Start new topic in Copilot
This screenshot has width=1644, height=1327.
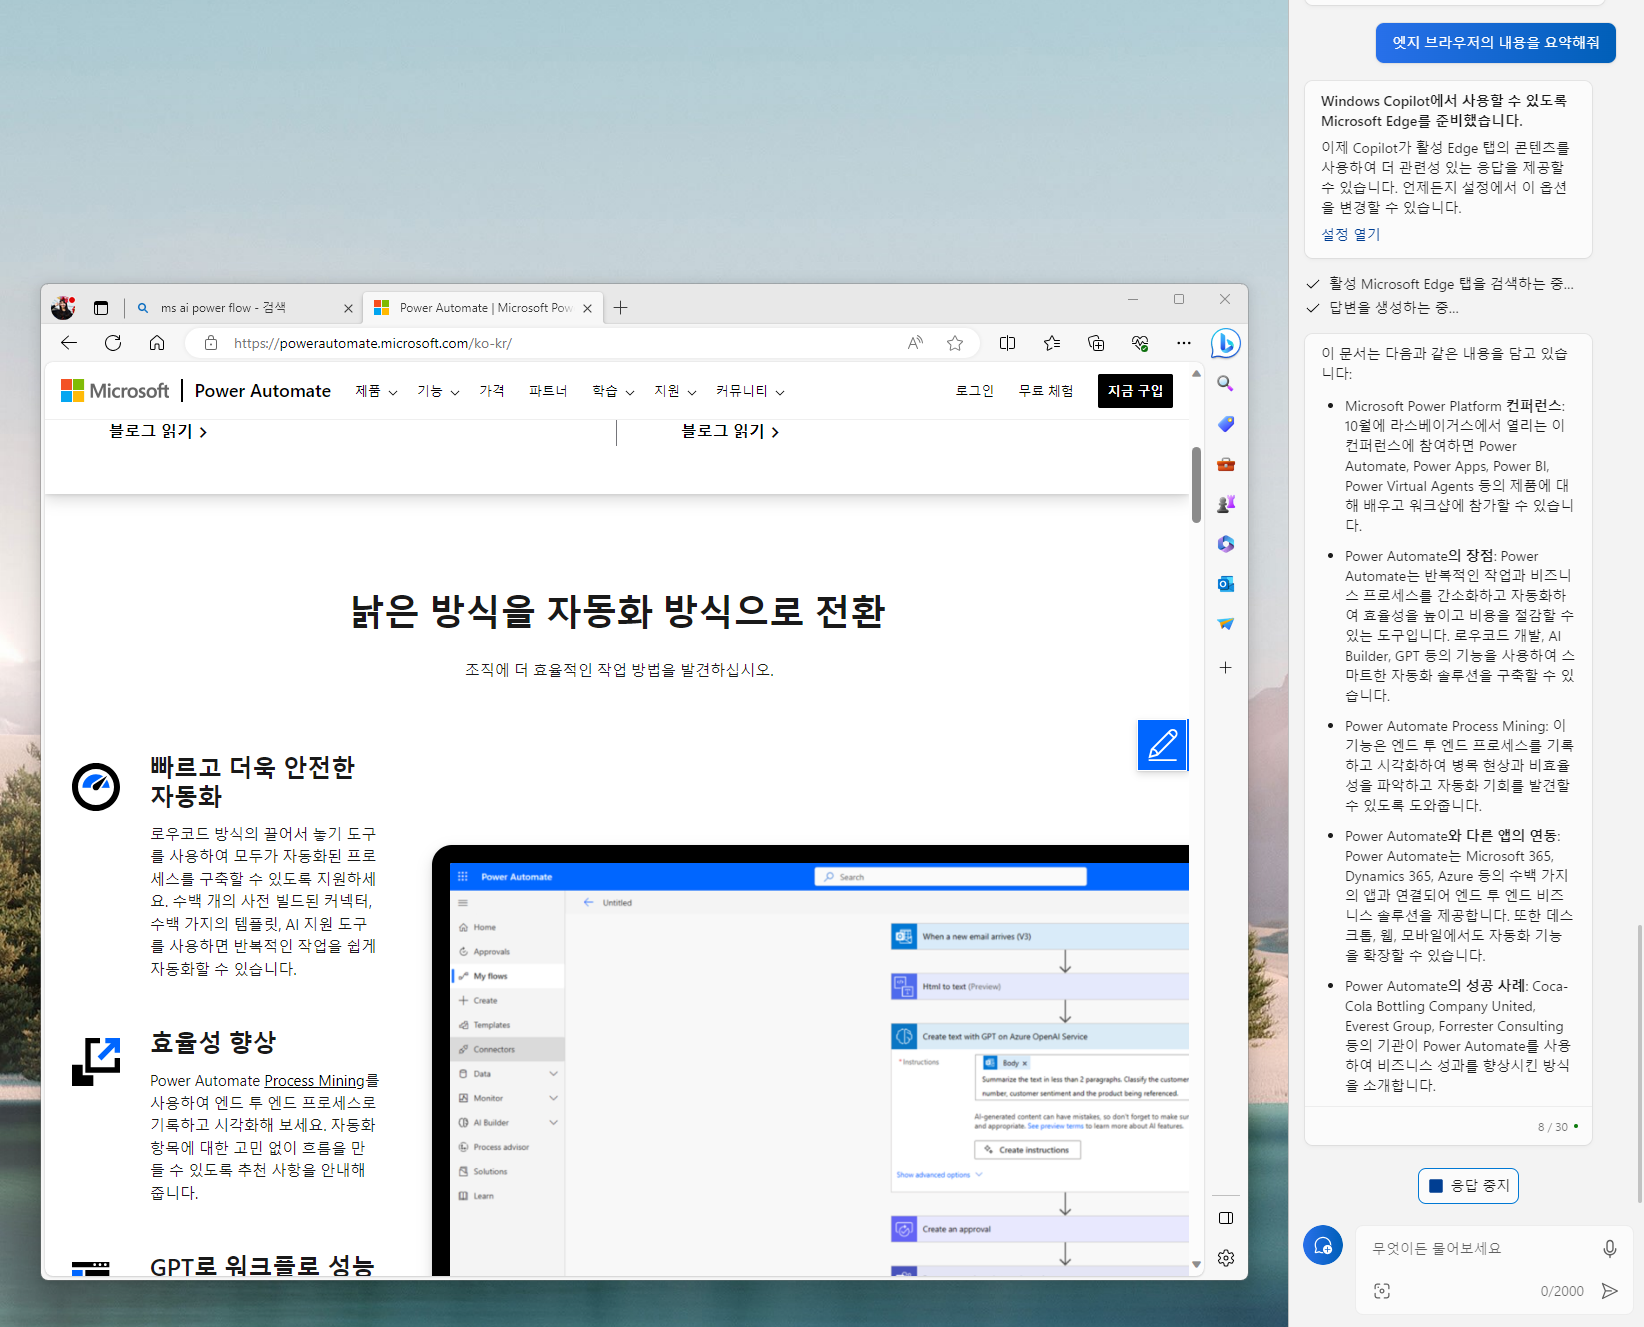pyautogui.click(x=1322, y=1245)
